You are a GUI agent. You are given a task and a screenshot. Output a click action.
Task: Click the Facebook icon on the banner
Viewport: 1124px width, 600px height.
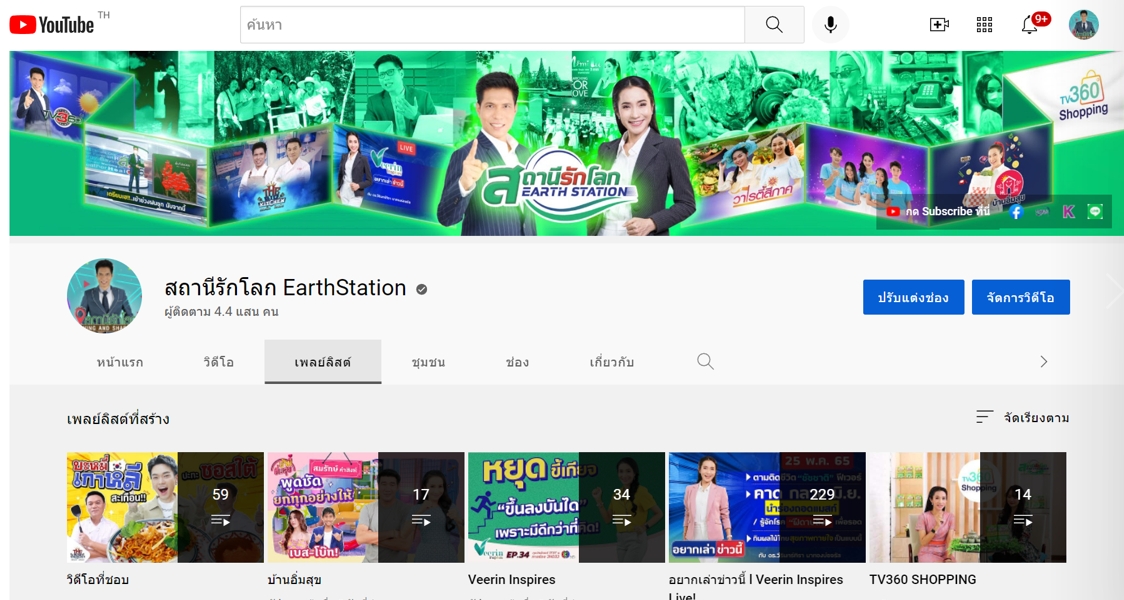pos(1016,211)
